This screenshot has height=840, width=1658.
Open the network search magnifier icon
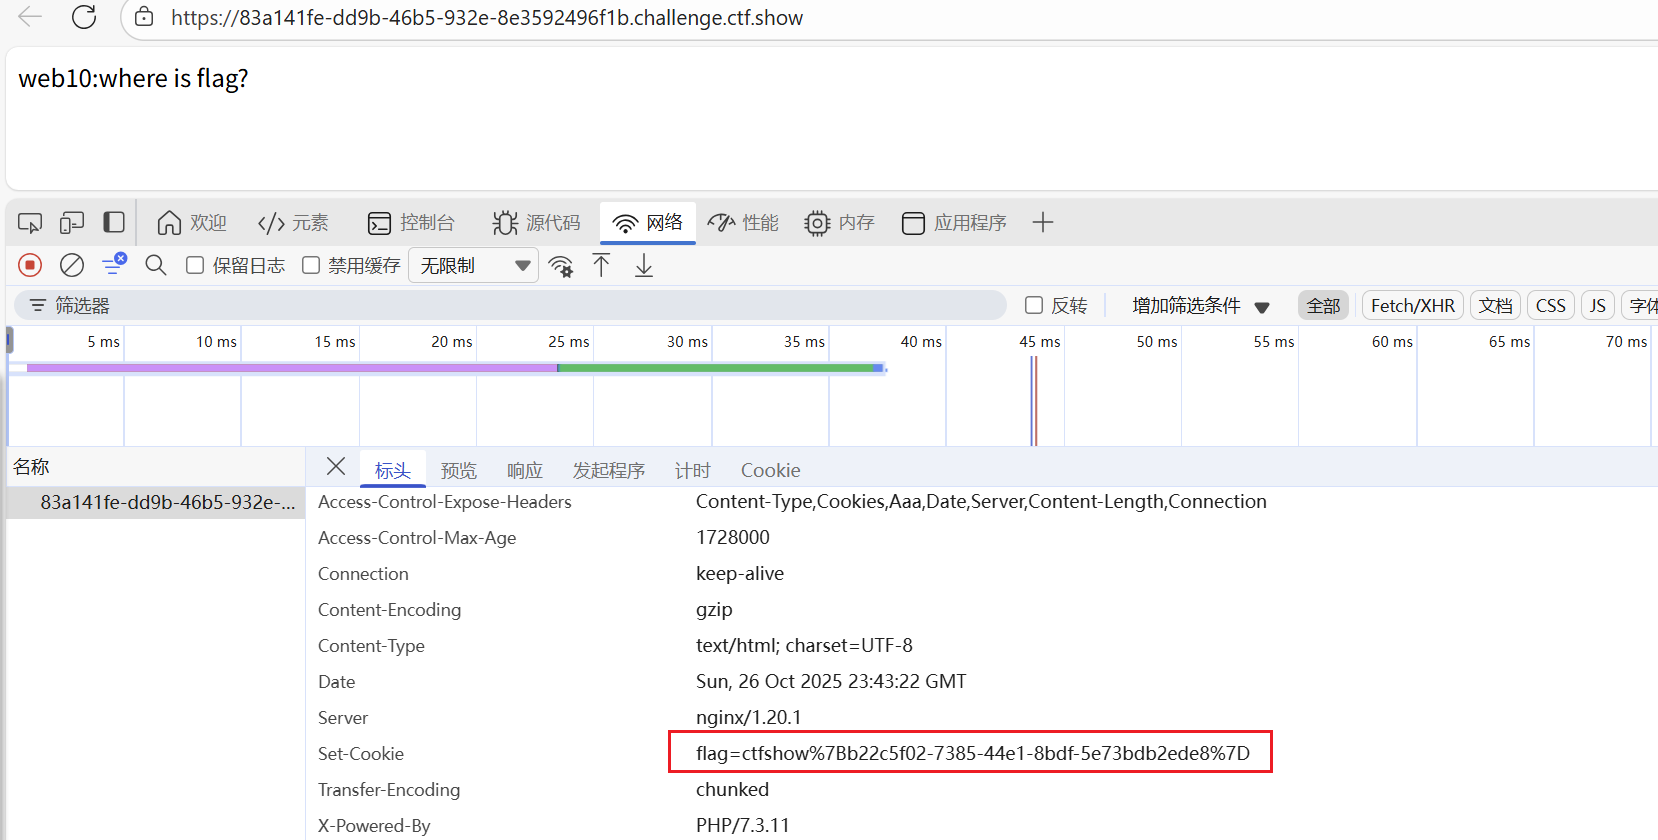(155, 265)
